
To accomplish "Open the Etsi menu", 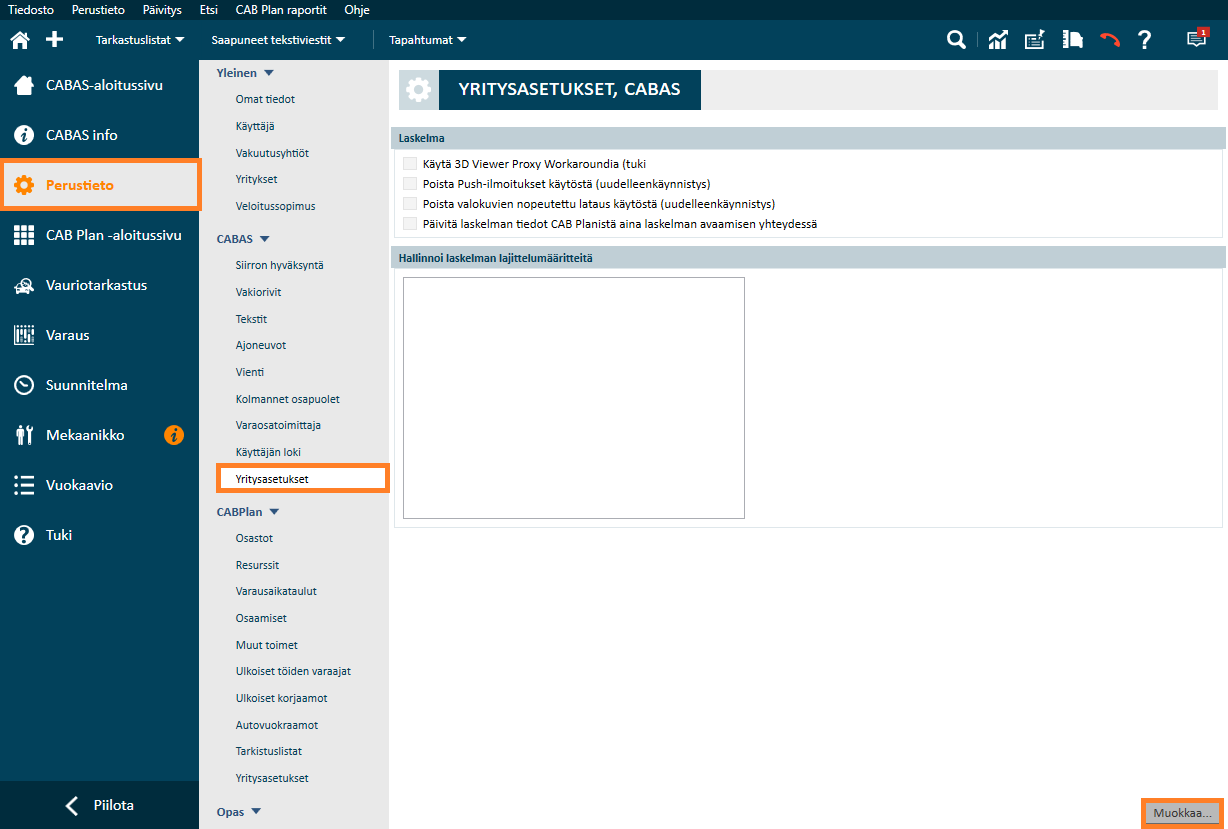I will click(209, 10).
